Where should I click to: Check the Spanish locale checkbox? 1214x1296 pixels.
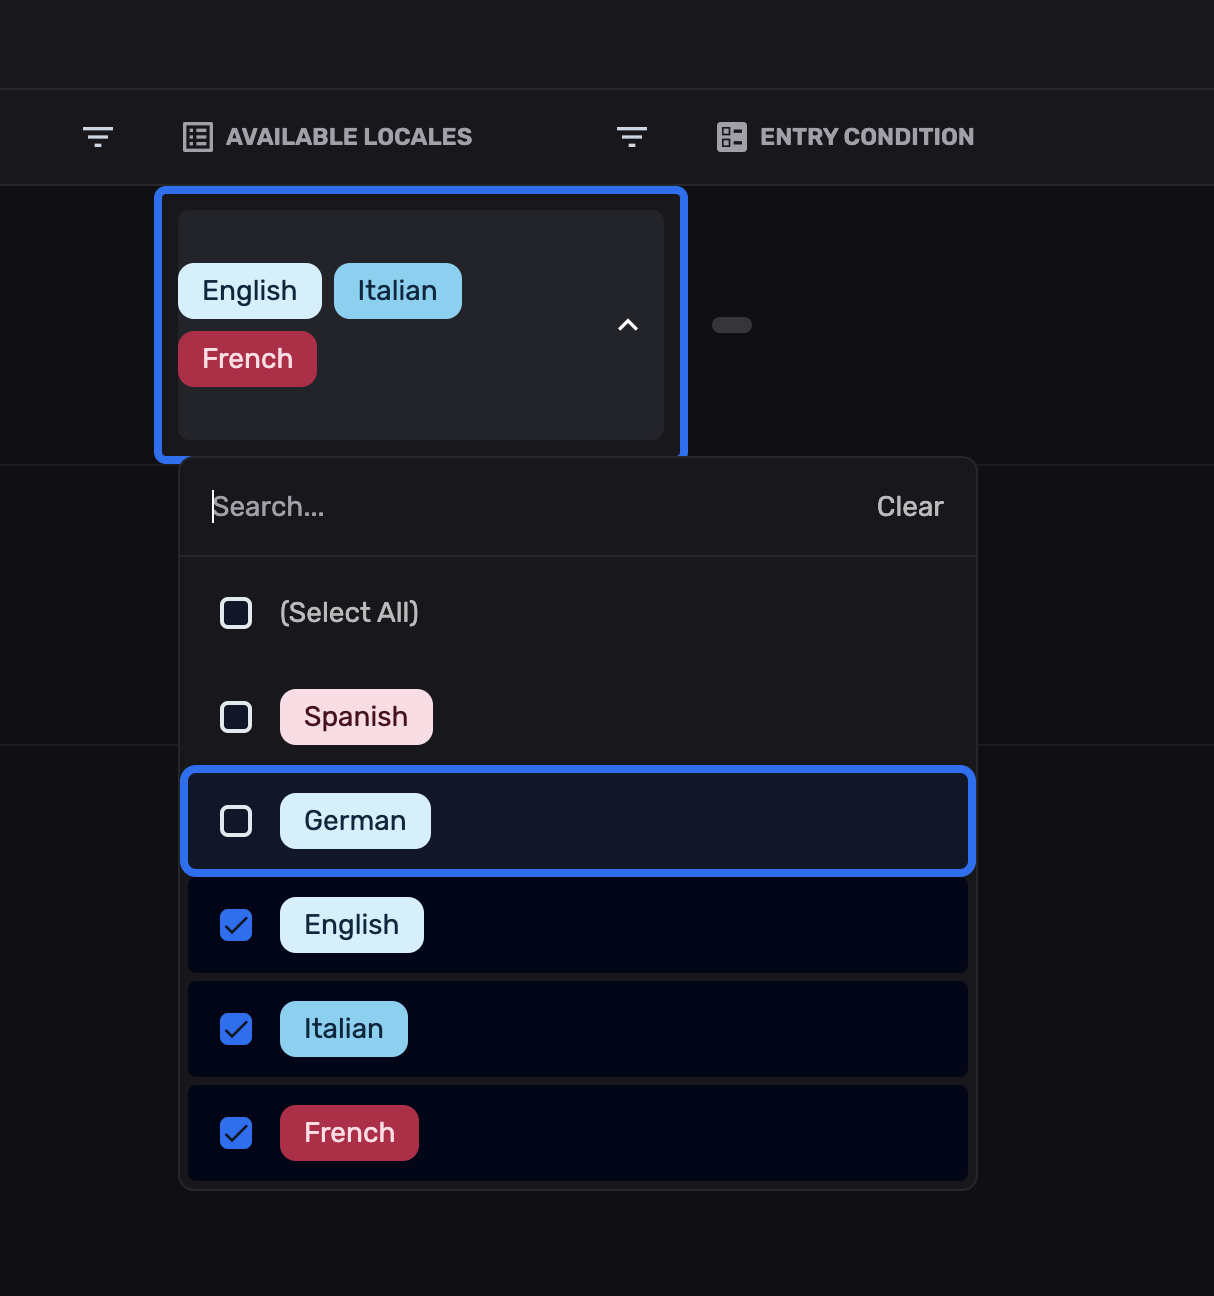point(236,717)
